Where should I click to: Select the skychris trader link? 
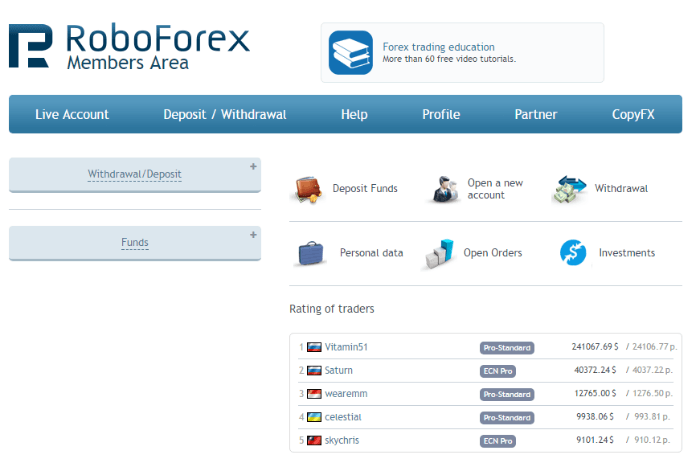click(x=342, y=440)
